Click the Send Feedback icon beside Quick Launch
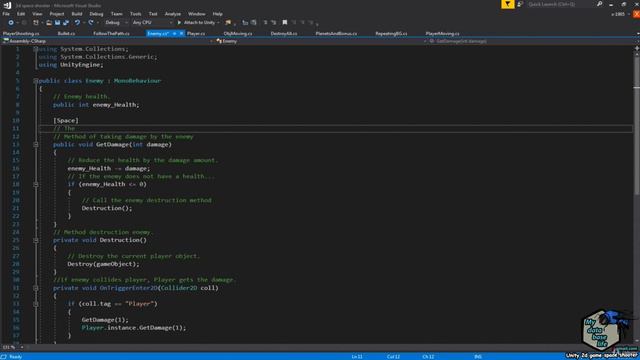The image size is (640, 360). click(x=520, y=4)
